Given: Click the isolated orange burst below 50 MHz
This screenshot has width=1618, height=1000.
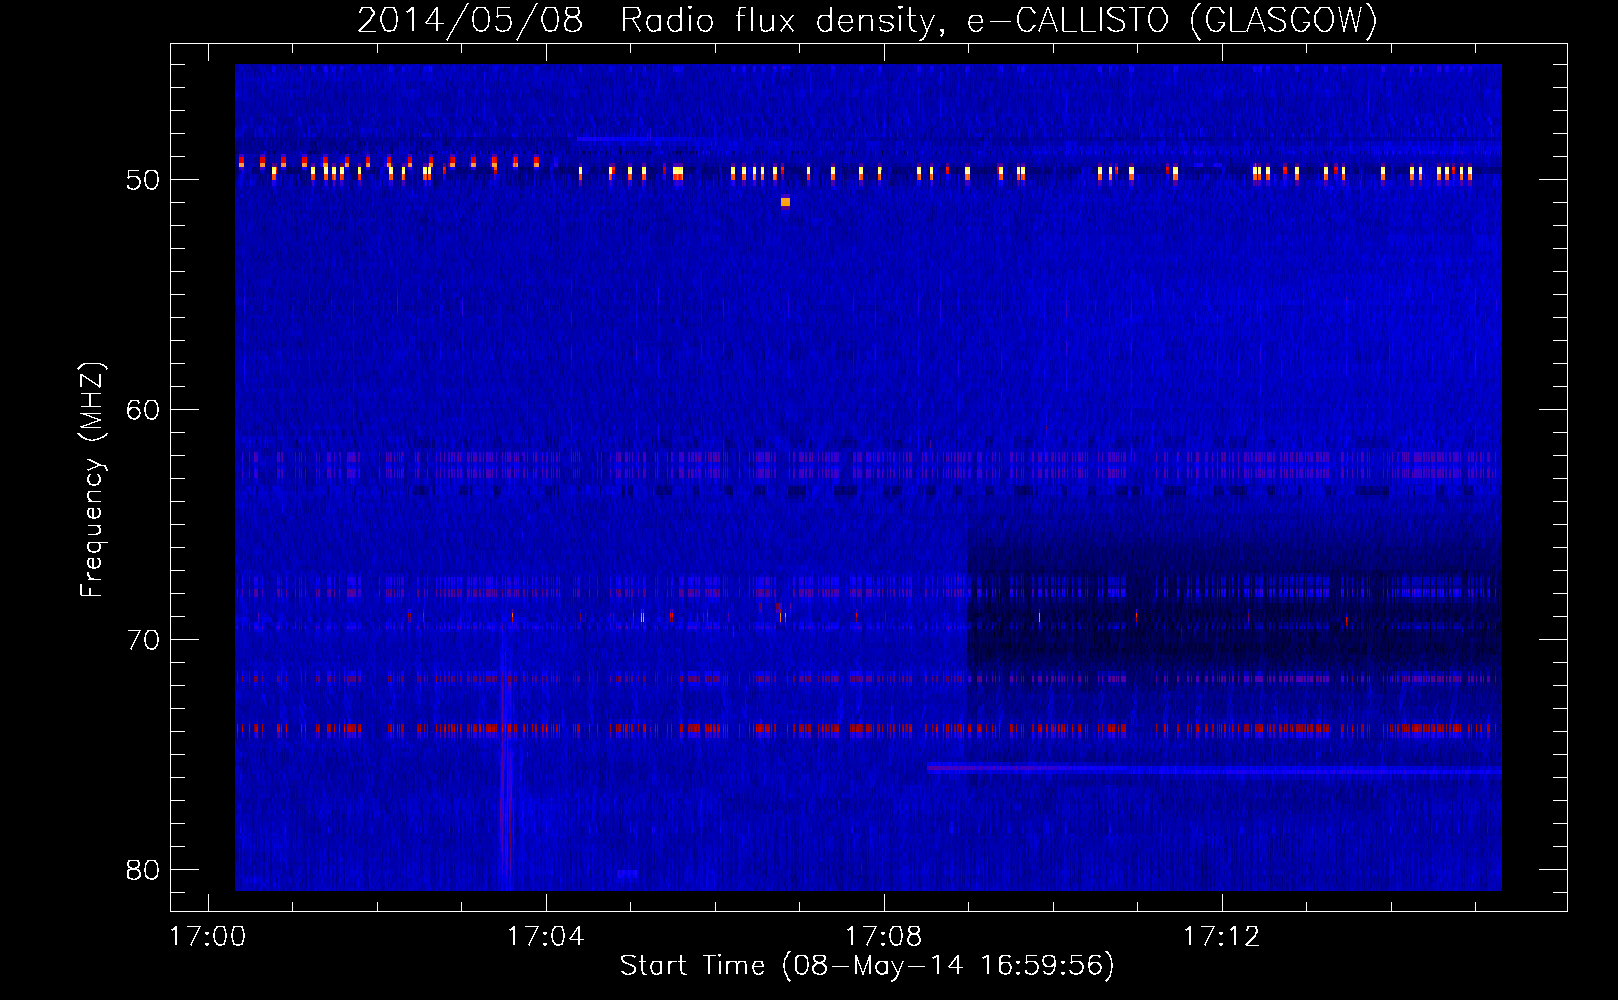Looking at the screenshot, I should 785,202.
